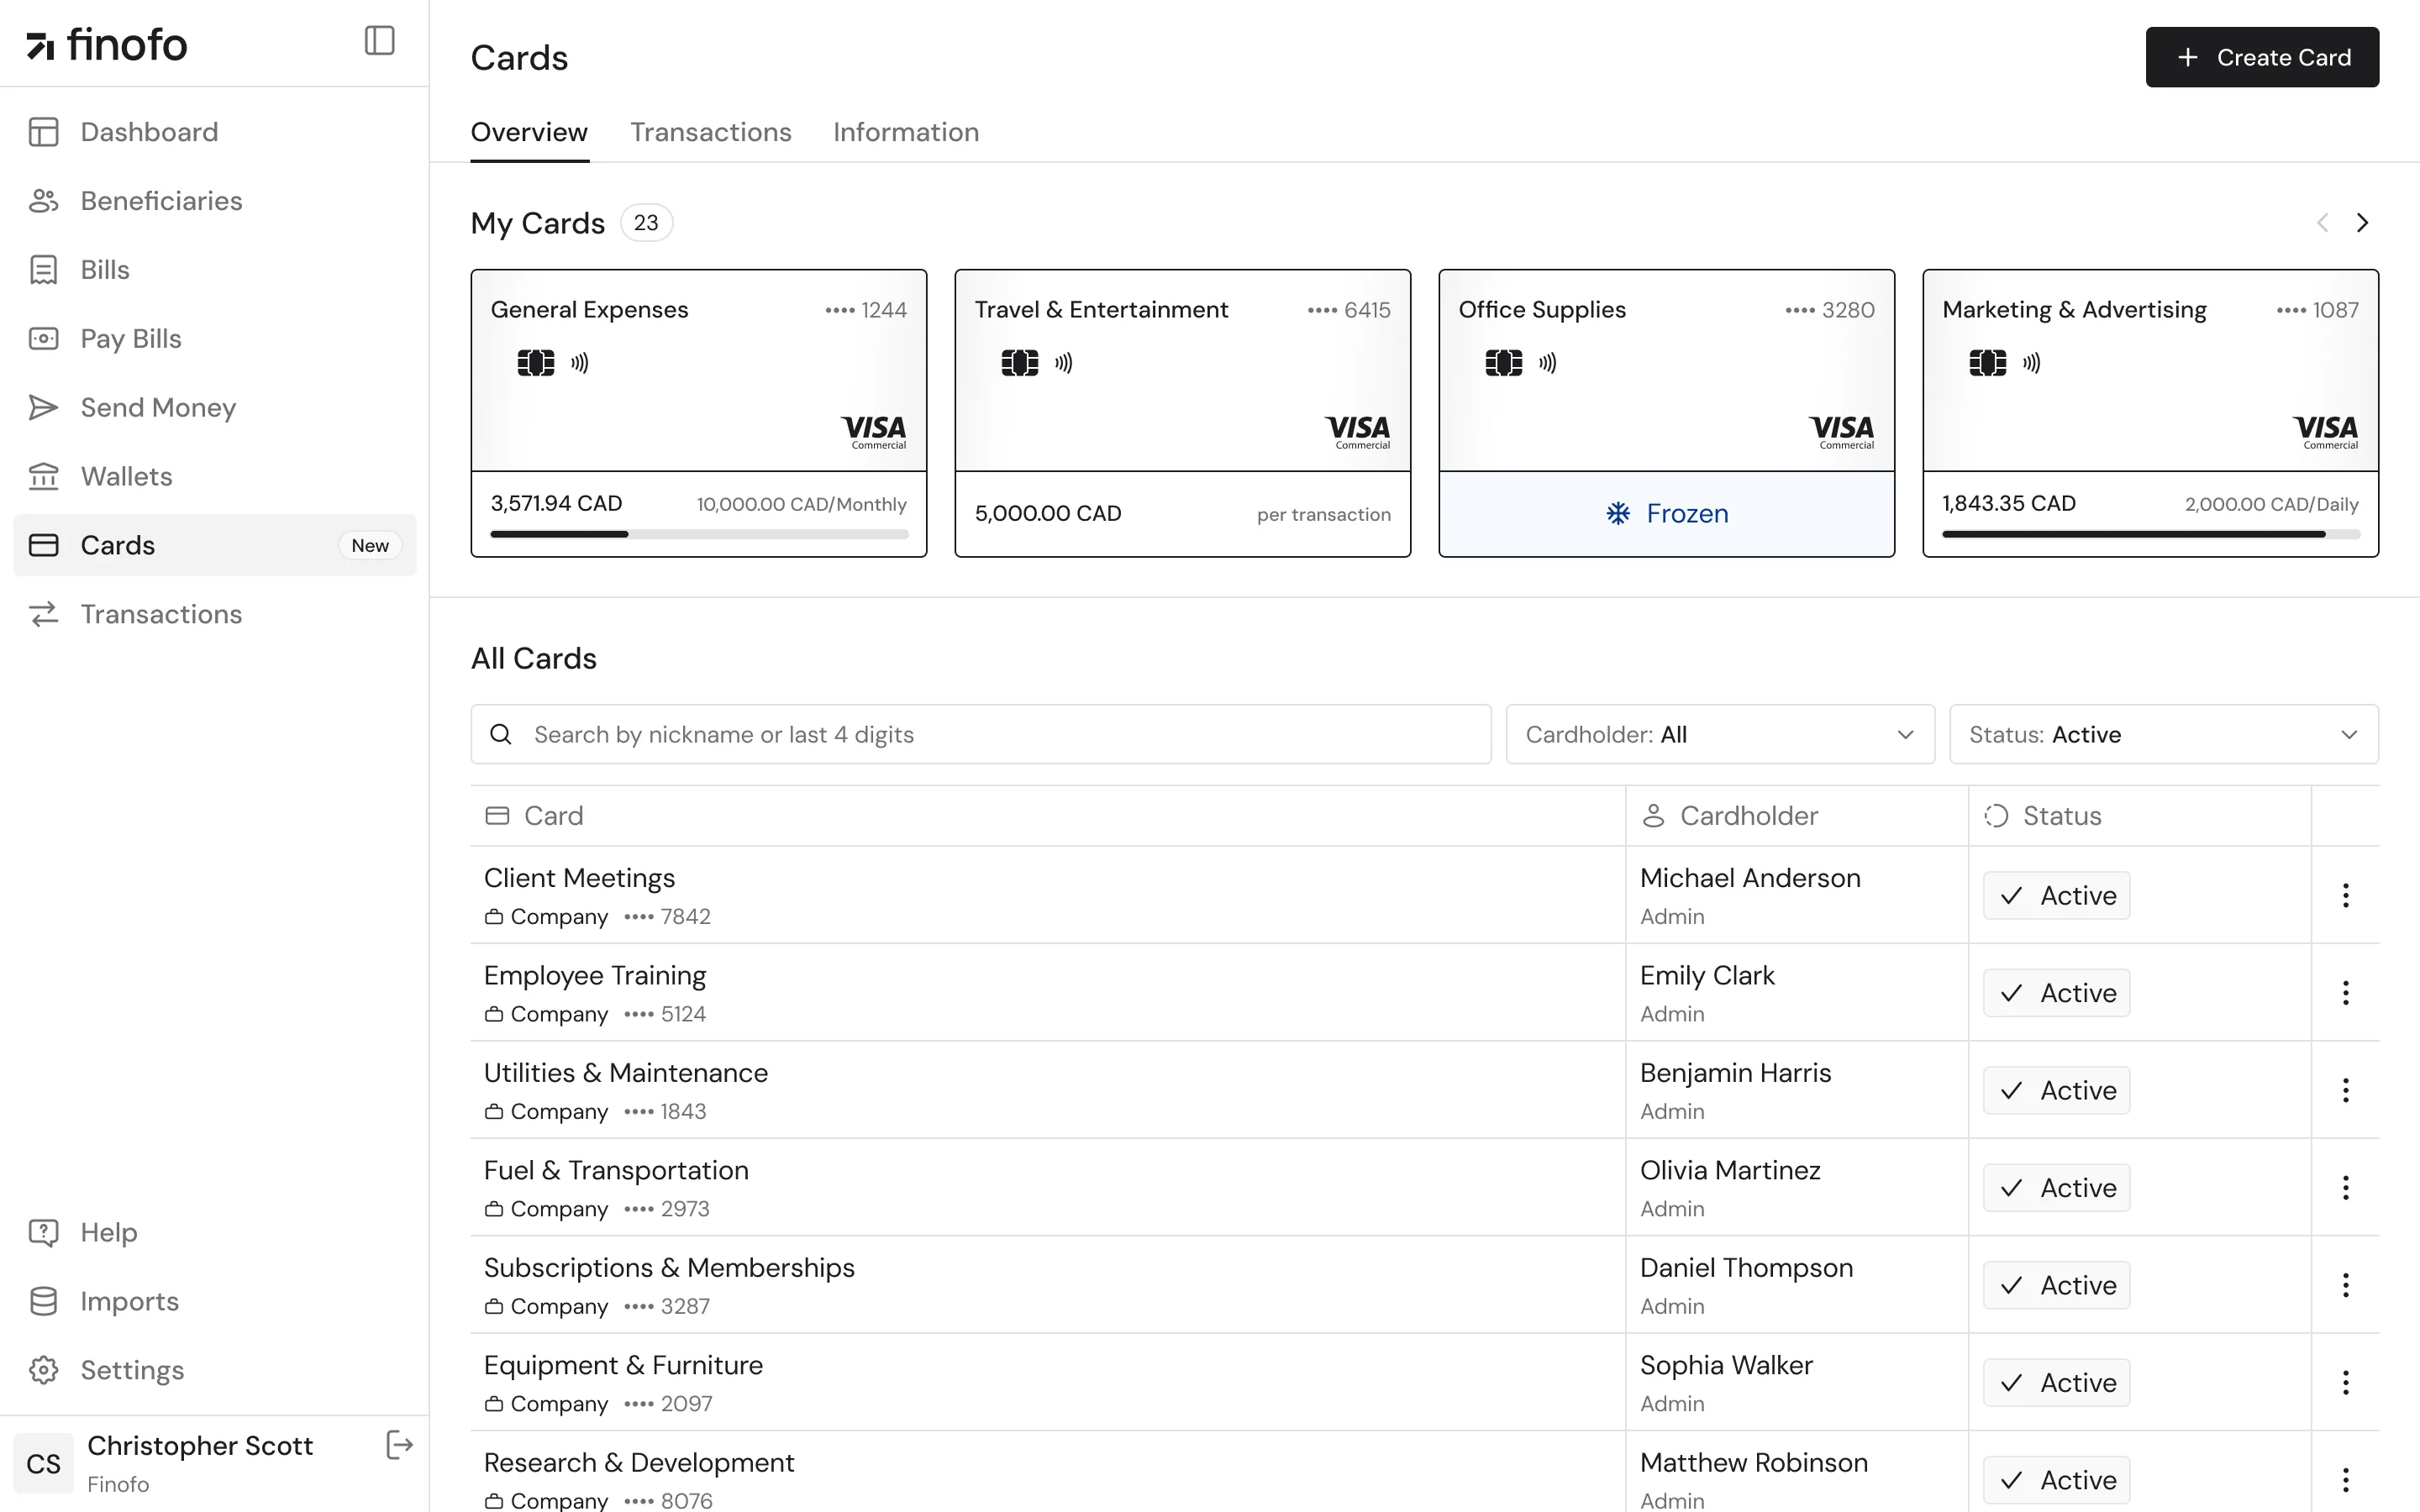Open the Imports section

[x=130, y=1301]
